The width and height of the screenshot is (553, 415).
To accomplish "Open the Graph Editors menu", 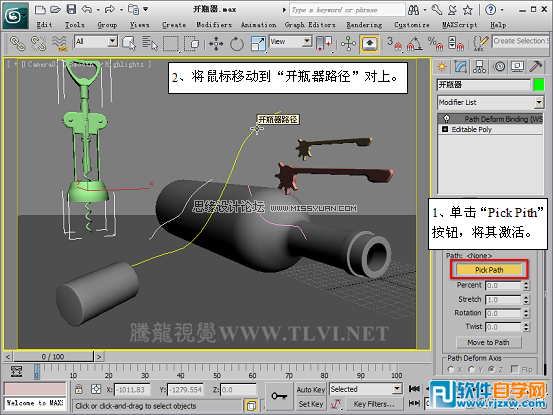I will [x=310, y=25].
